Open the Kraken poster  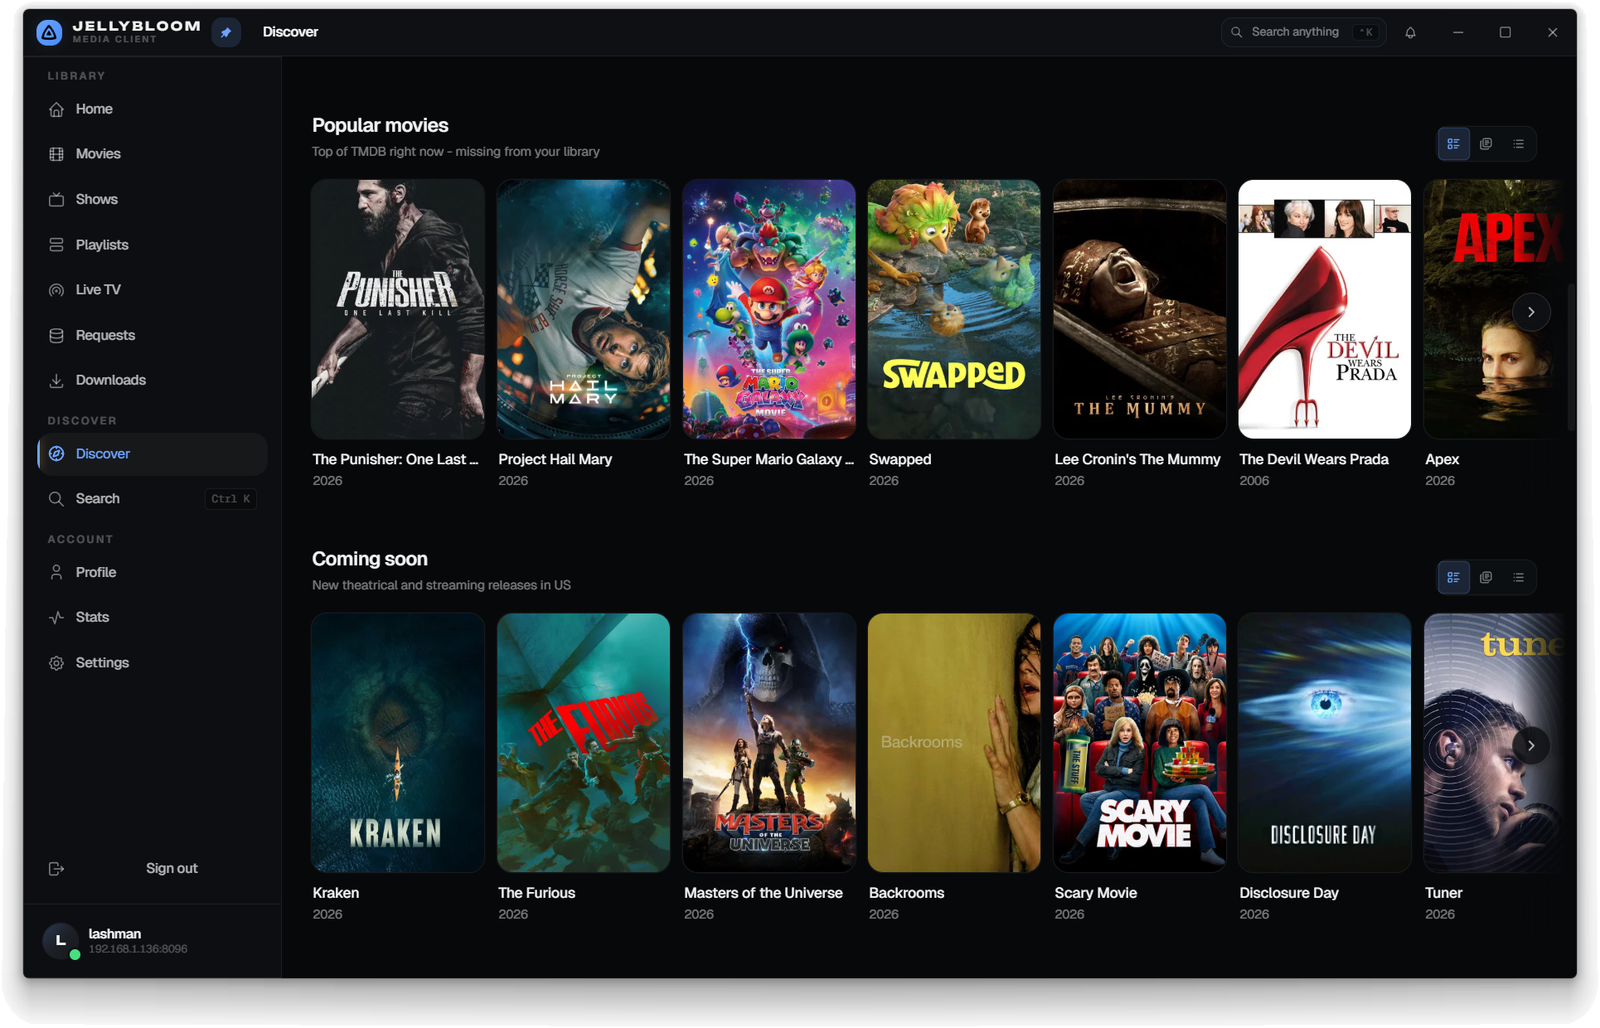[398, 742]
